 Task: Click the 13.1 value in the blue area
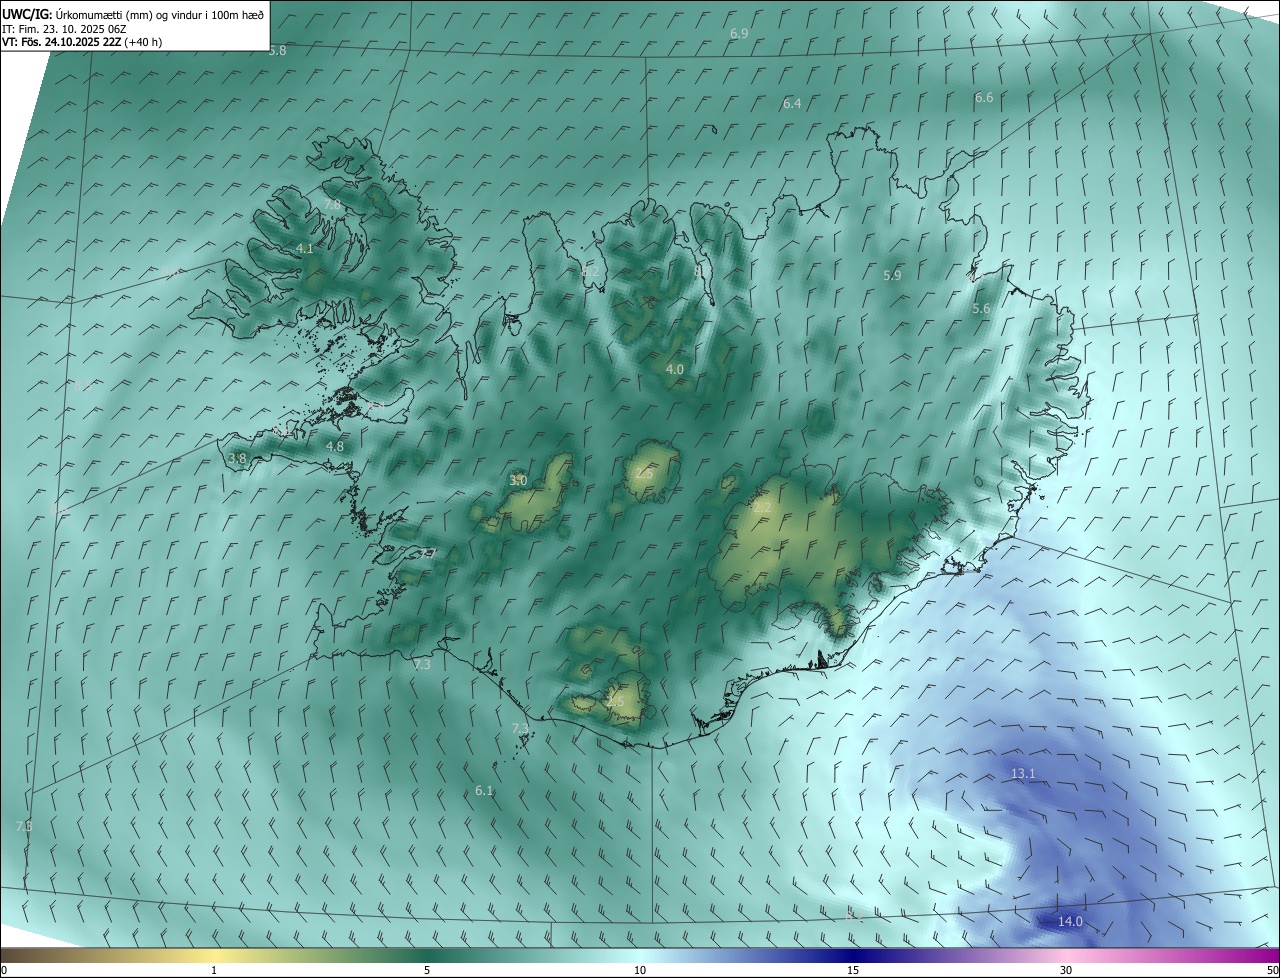(1023, 774)
